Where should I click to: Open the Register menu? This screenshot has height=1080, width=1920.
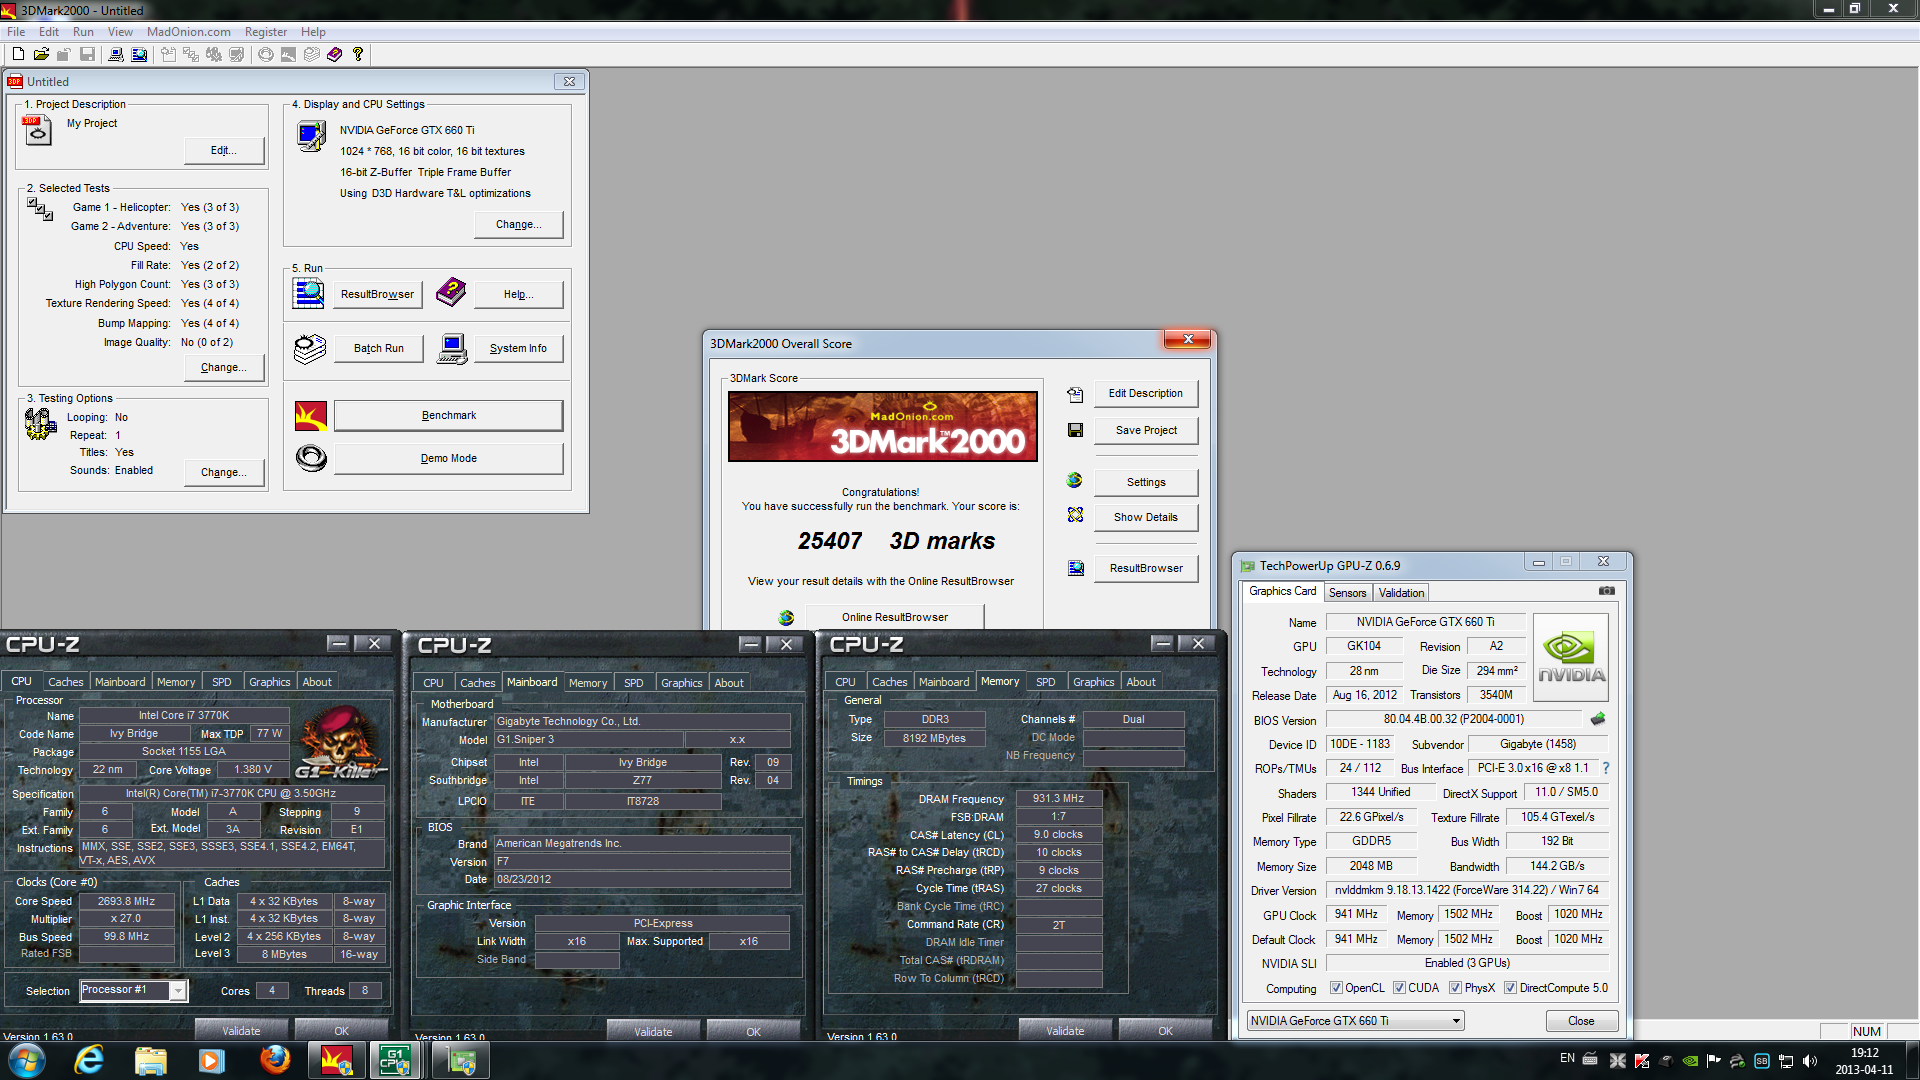266,32
